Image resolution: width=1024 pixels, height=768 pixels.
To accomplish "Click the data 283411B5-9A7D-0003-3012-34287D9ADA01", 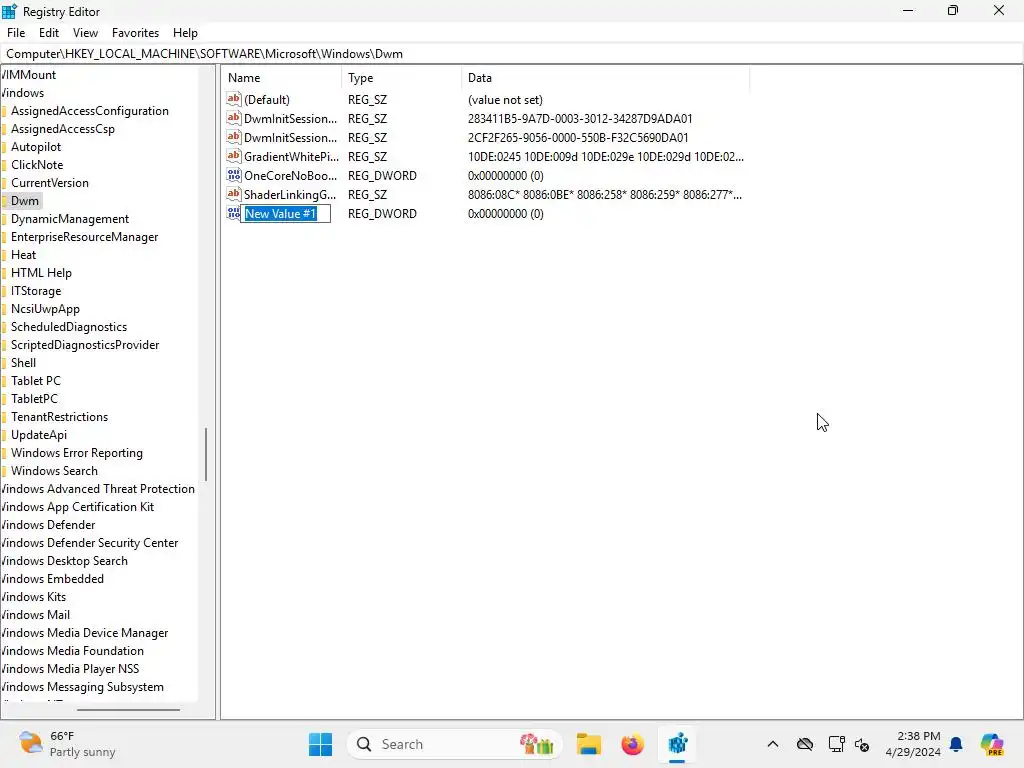I will pyautogui.click(x=580, y=118).
